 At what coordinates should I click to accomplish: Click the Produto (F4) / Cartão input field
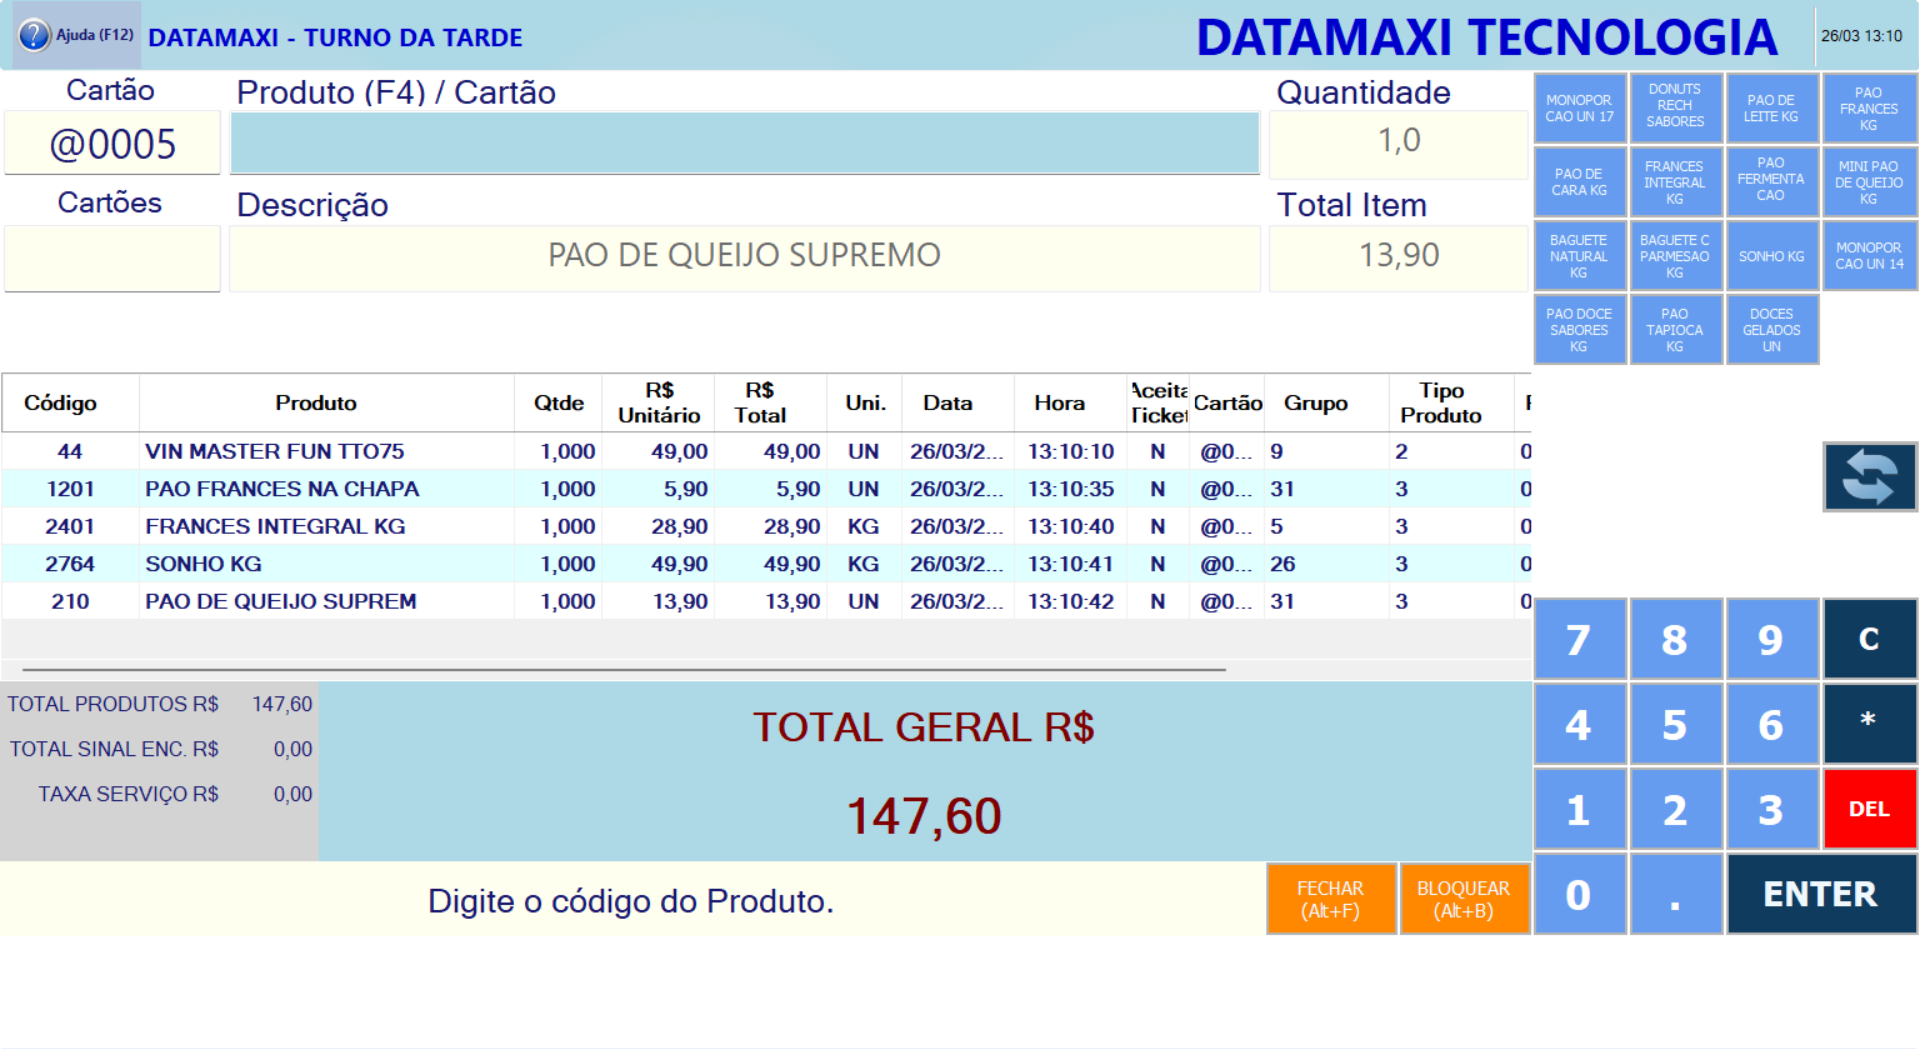[744, 142]
